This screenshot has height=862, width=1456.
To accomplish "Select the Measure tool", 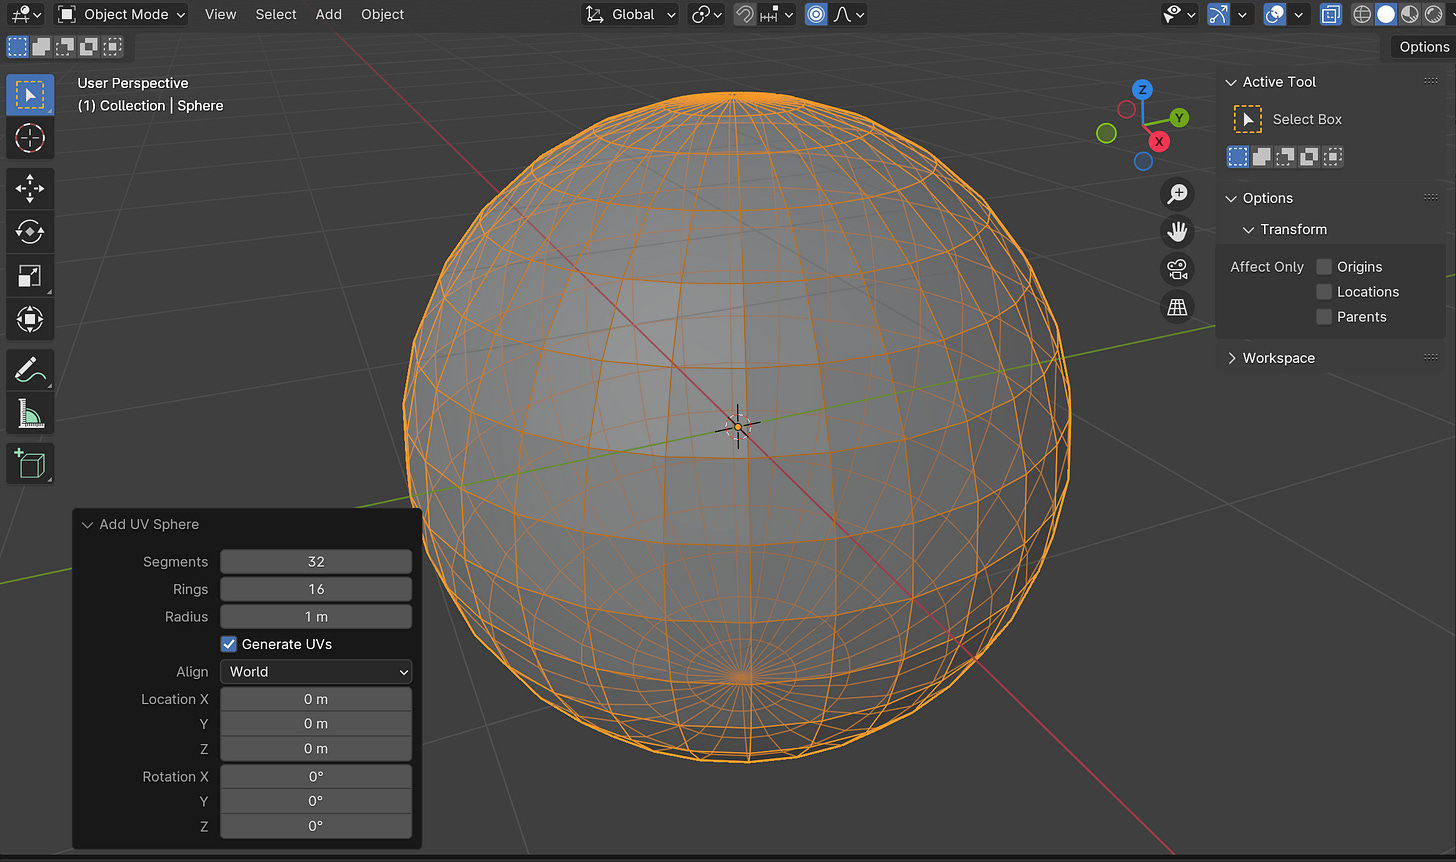I will tap(30, 413).
